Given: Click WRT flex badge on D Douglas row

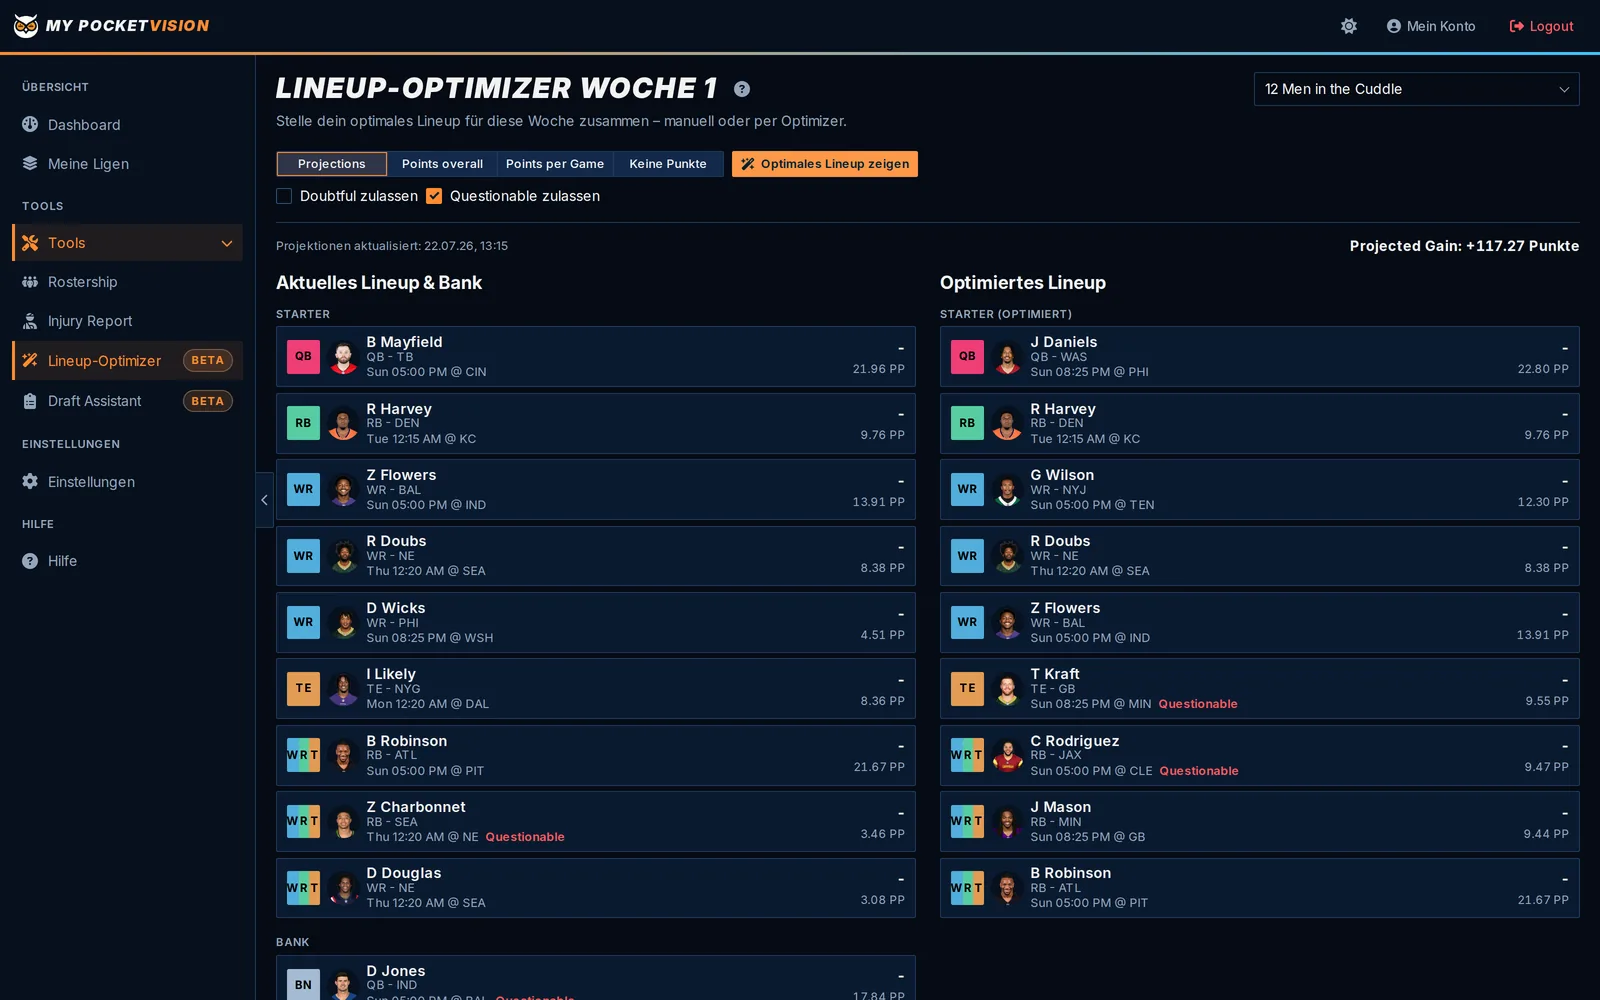Looking at the screenshot, I should coord(303,888).
